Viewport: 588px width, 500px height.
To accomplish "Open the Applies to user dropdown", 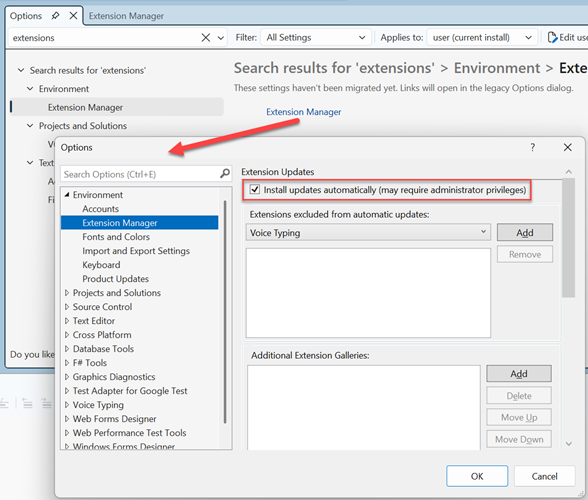I will coord(482,38).
